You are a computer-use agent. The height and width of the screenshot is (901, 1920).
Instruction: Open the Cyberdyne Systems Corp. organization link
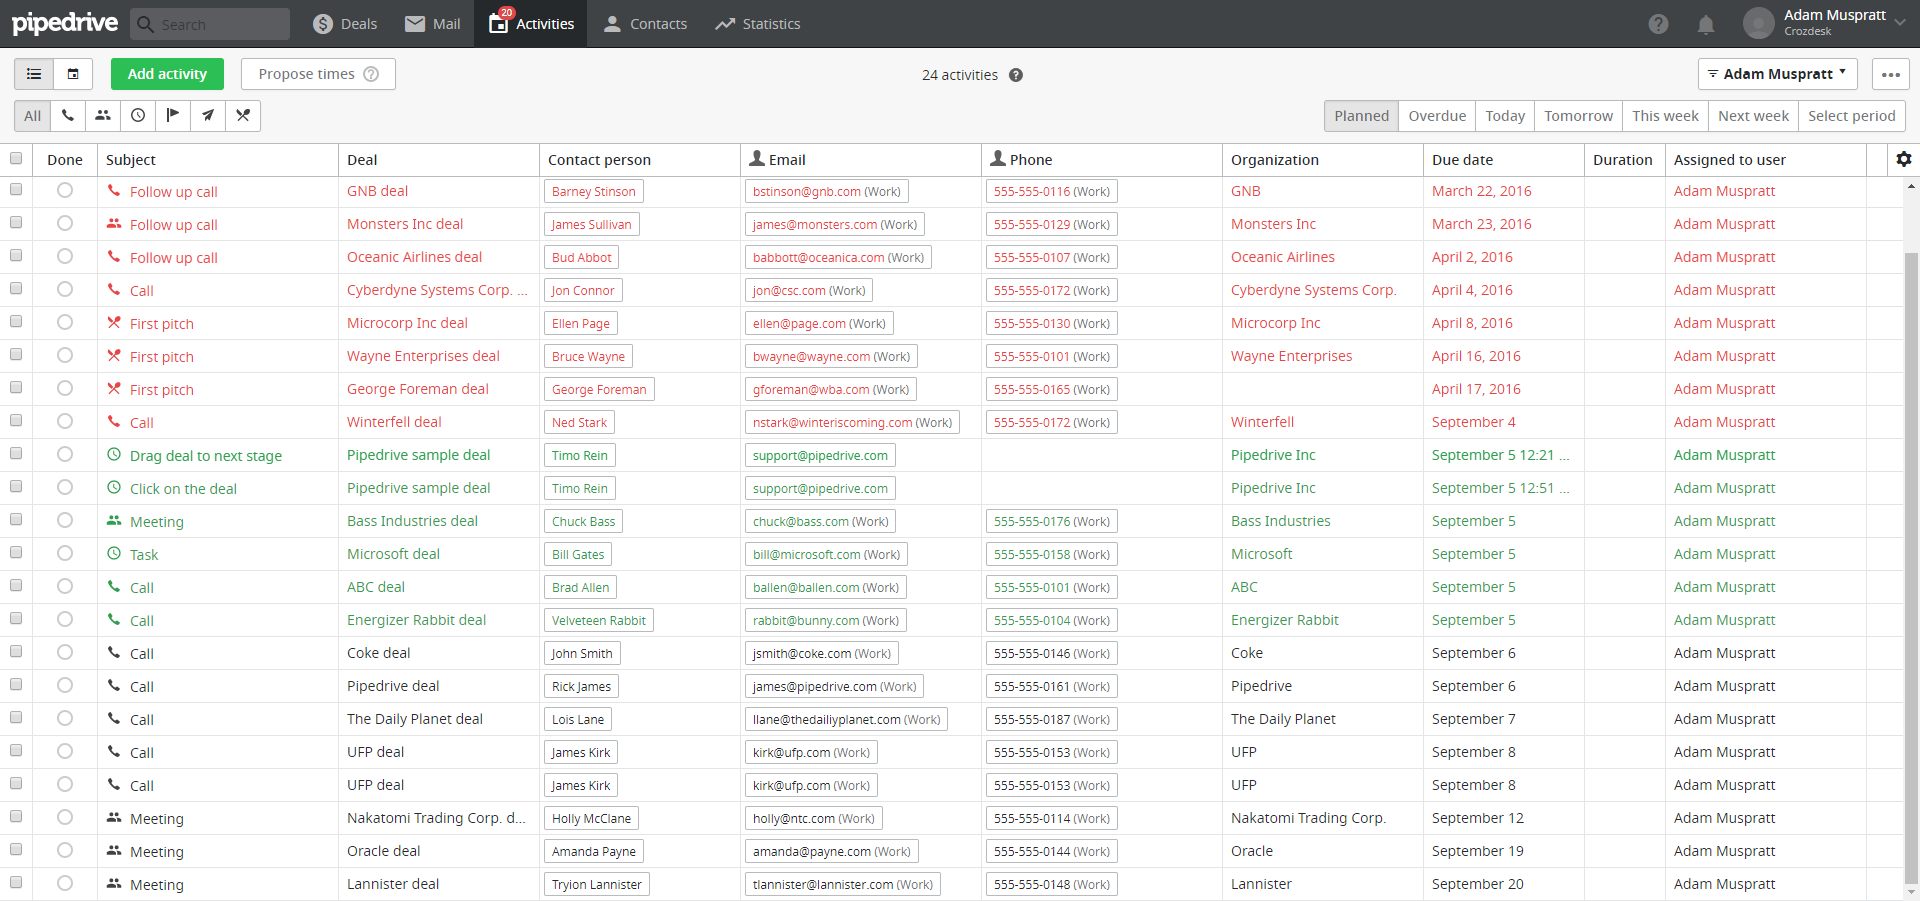tap(1313, 290)
